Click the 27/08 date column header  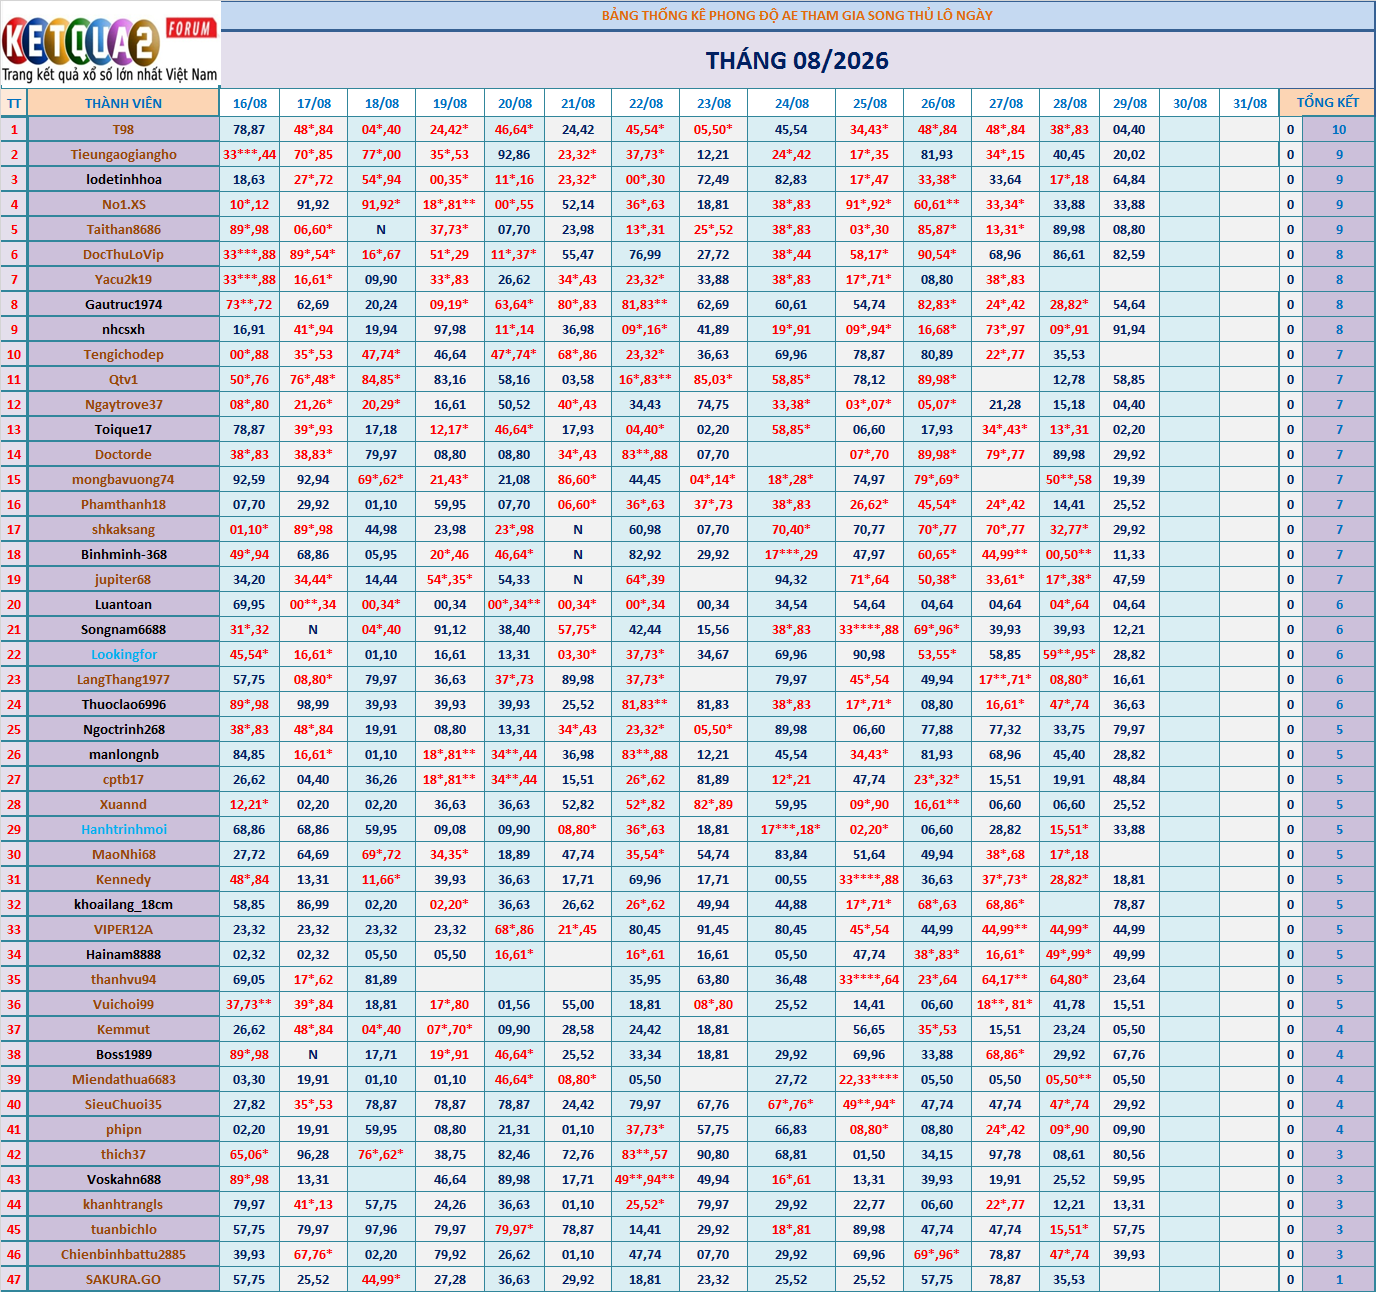click(x=1006, y=103)
